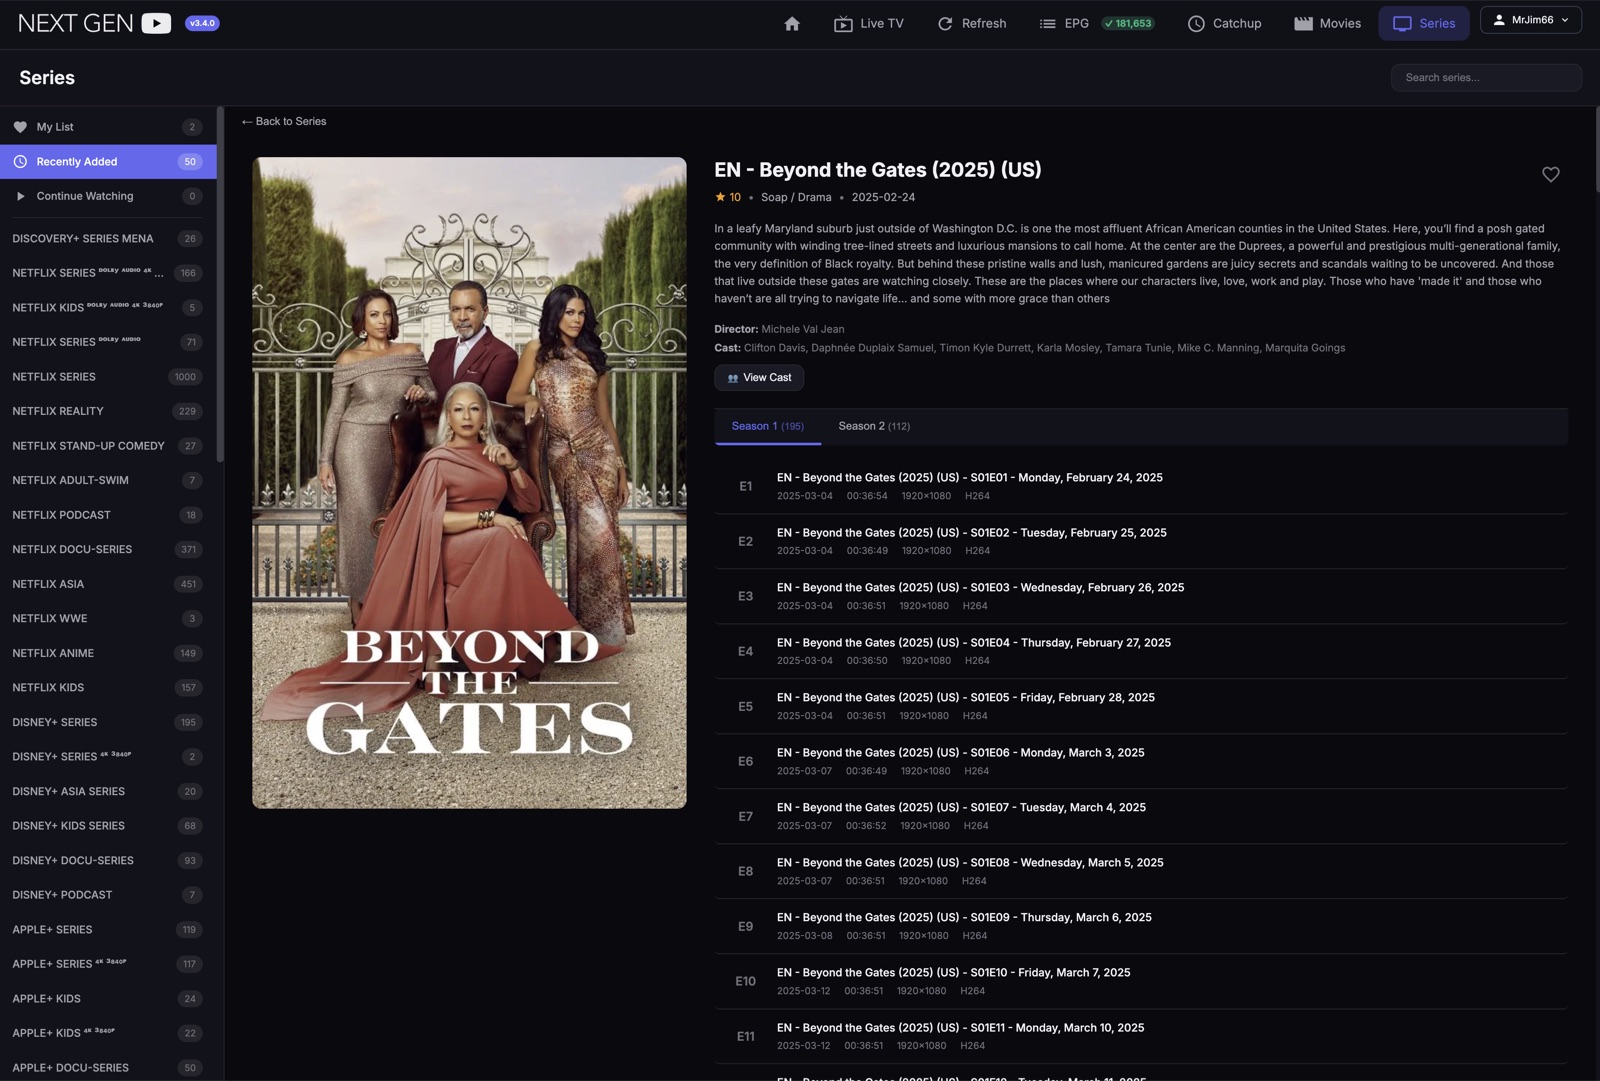Open the MrJim66 user dropdown
The image size is (1600, 1081).
click(x=1531, y=20)
